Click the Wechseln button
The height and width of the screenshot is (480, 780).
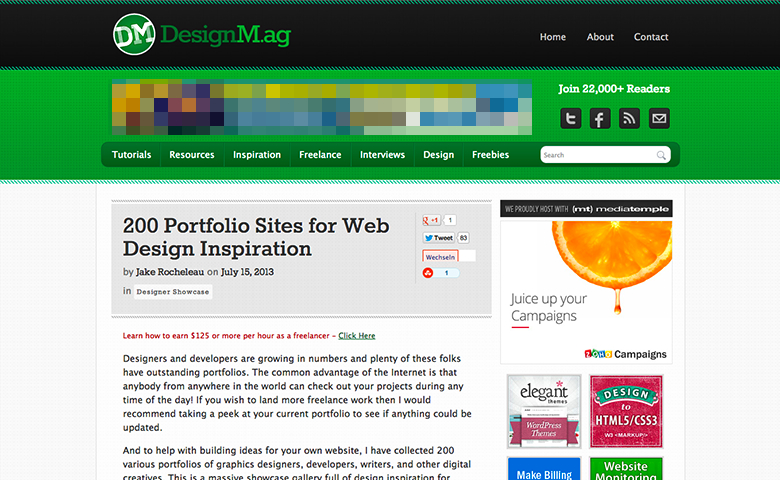click(x=440, y=256)
